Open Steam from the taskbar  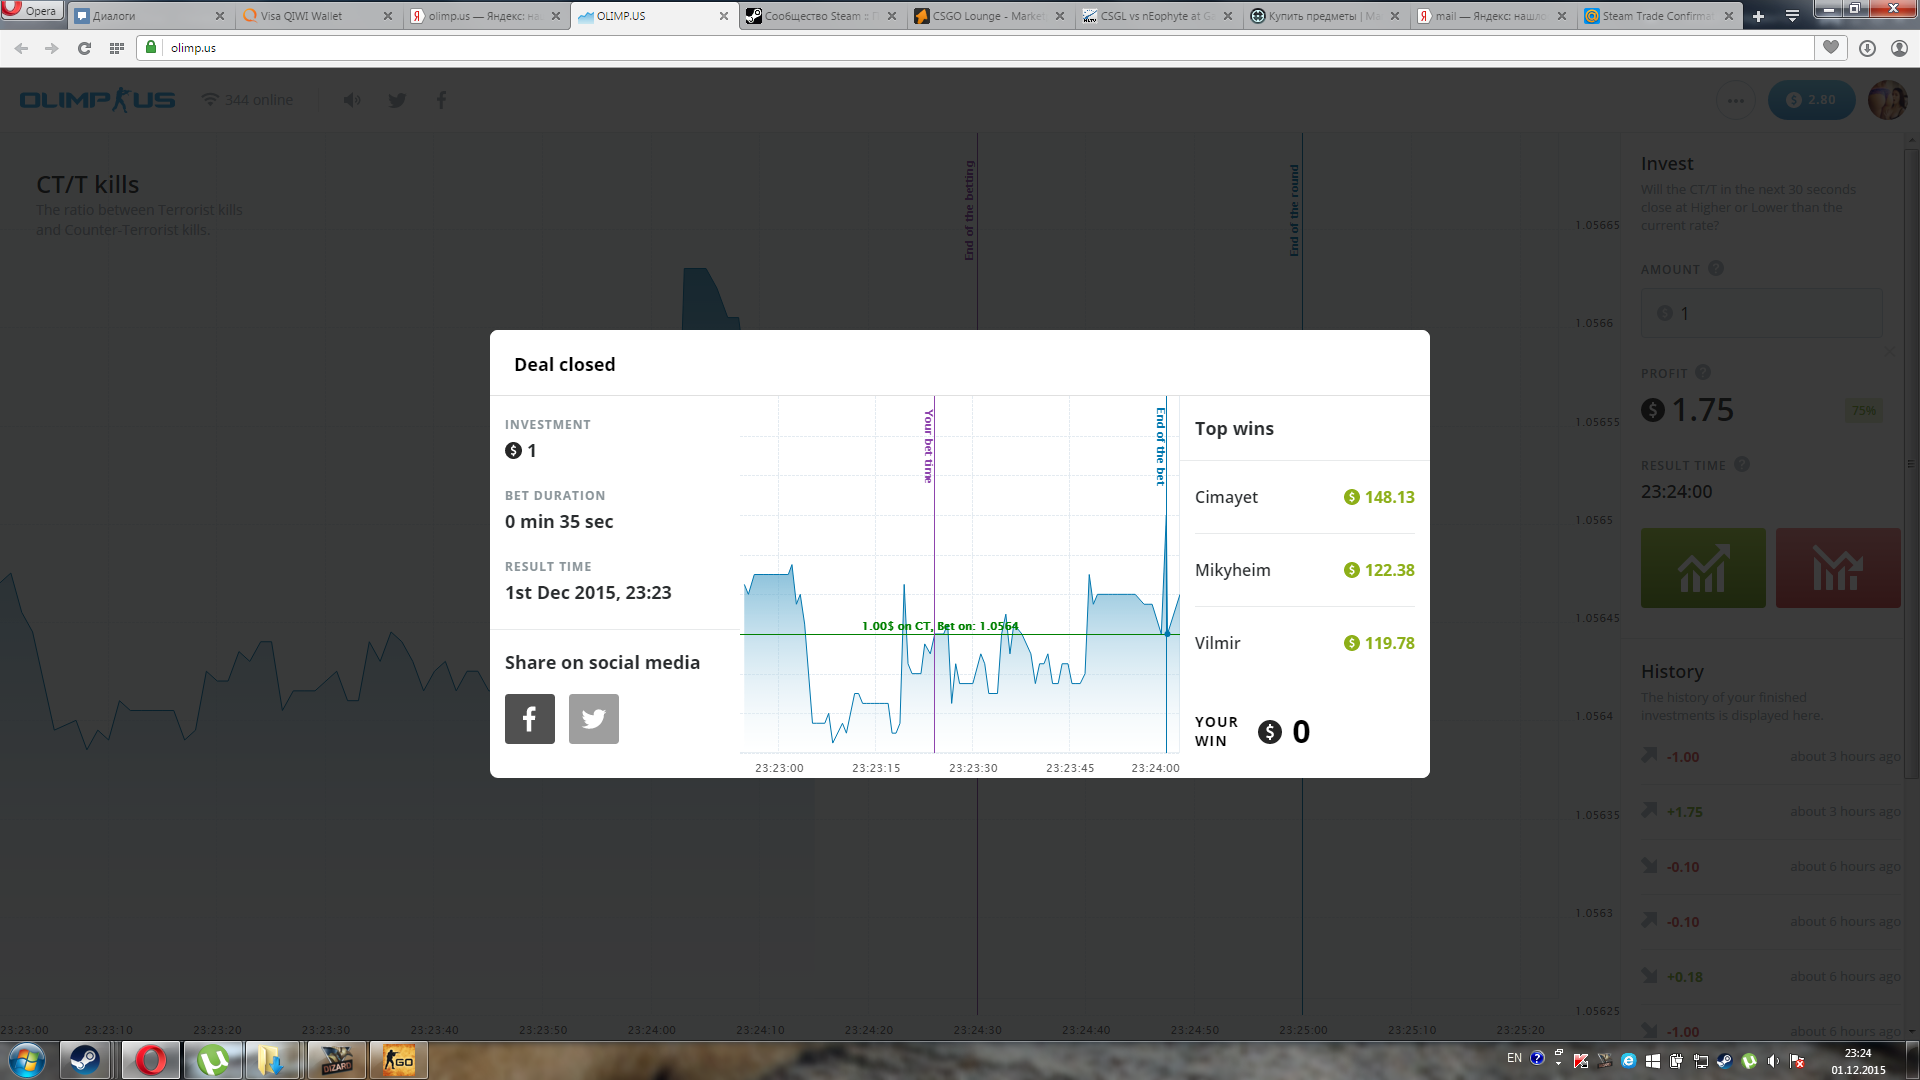click(x=85, y=1060)
